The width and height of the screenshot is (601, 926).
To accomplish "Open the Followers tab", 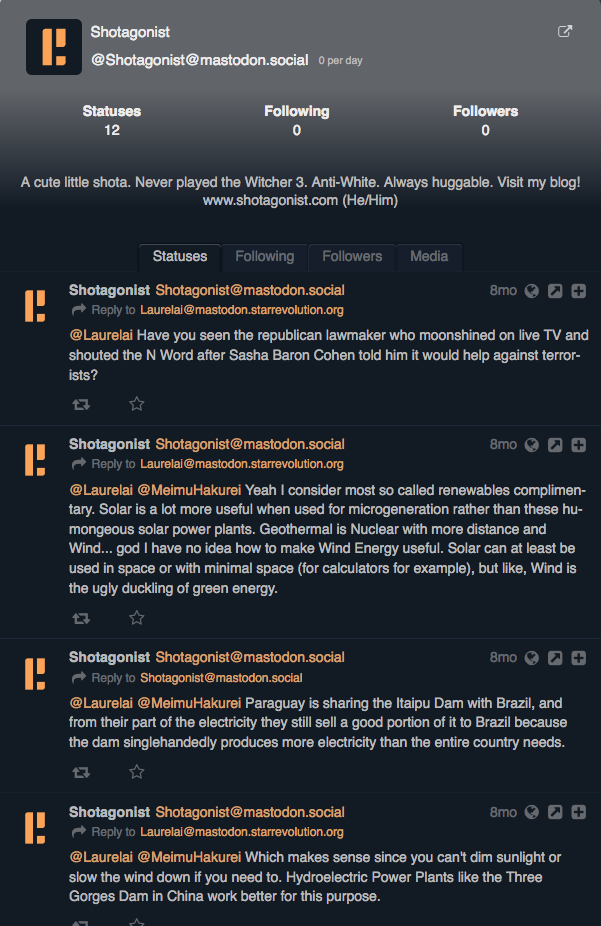I will click(352, 256).
